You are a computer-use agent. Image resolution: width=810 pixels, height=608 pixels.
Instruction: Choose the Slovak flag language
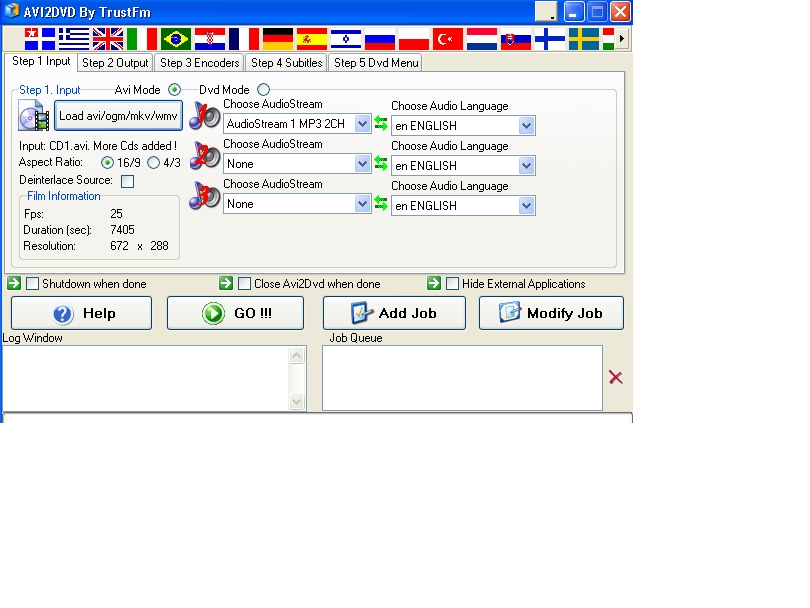pyautogui.click(x=516, y=39)
